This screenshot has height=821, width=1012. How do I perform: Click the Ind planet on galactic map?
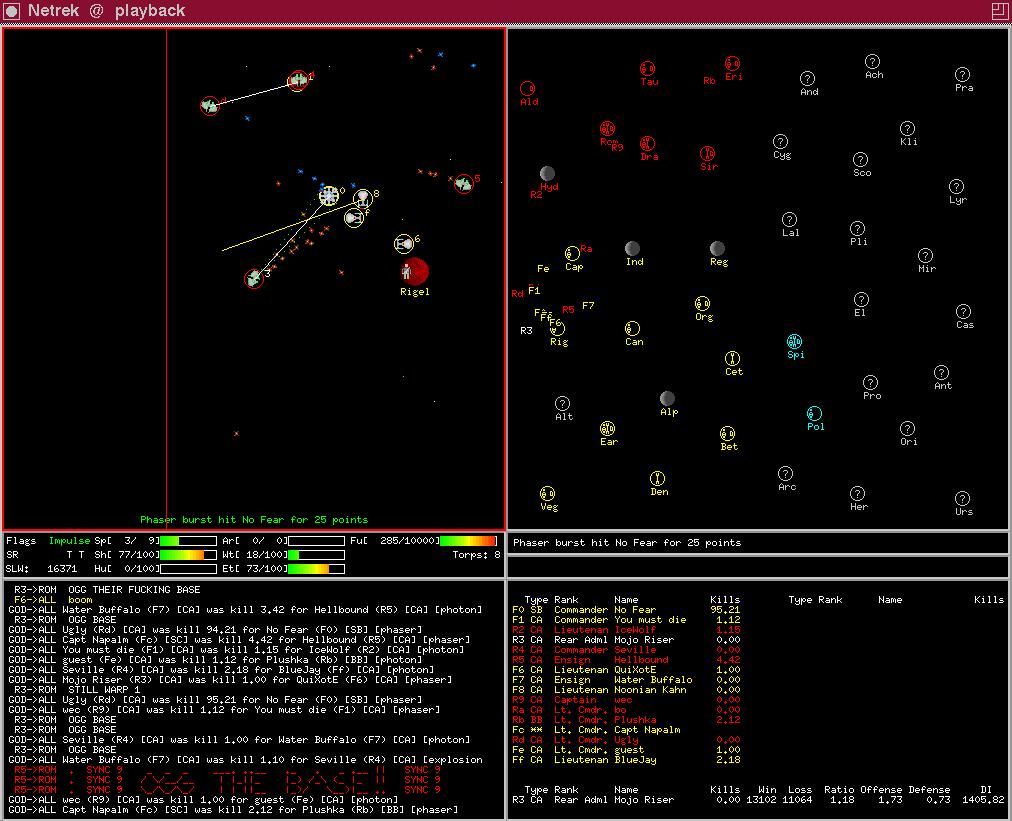tap(632, 248)
